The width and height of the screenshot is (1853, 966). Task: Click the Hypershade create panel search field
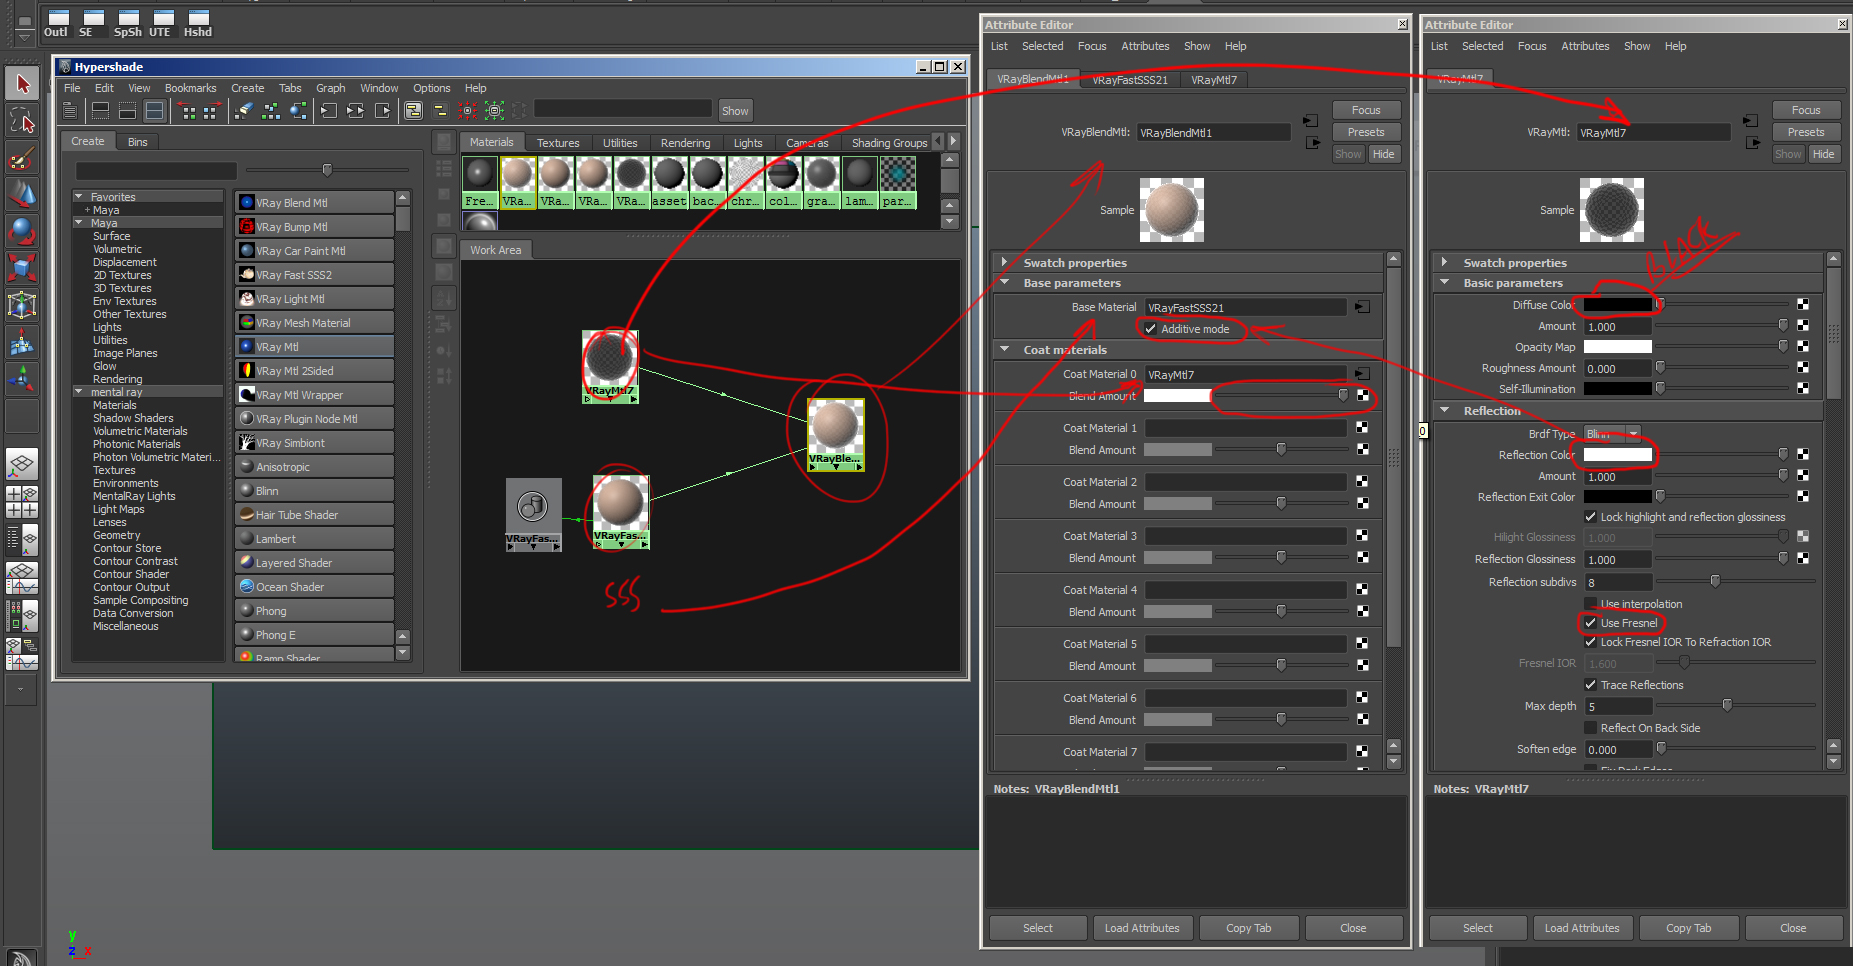[x=156, y=171]
